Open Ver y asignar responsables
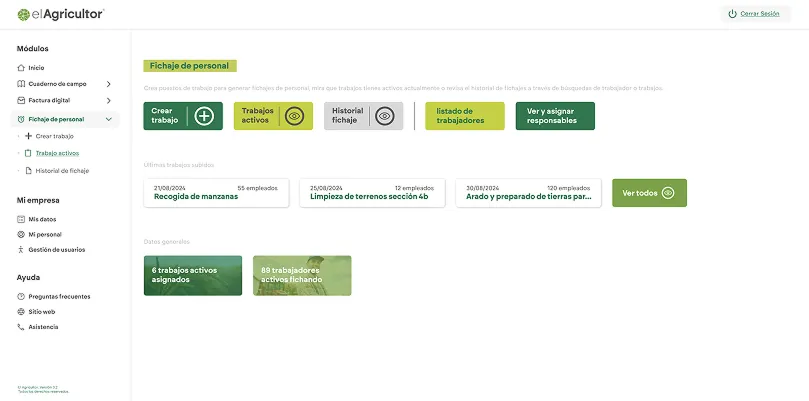 click(x=555, y=116)
